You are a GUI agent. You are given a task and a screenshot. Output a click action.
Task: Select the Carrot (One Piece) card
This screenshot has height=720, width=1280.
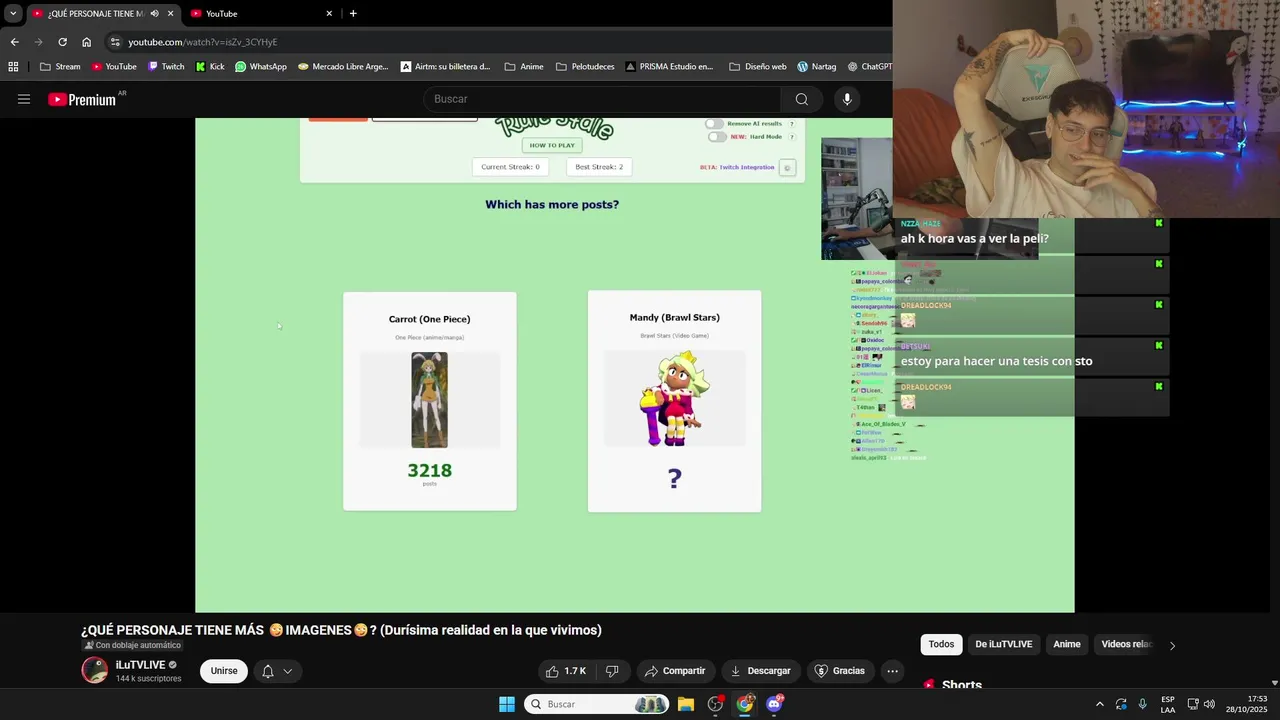coord(430,401)
